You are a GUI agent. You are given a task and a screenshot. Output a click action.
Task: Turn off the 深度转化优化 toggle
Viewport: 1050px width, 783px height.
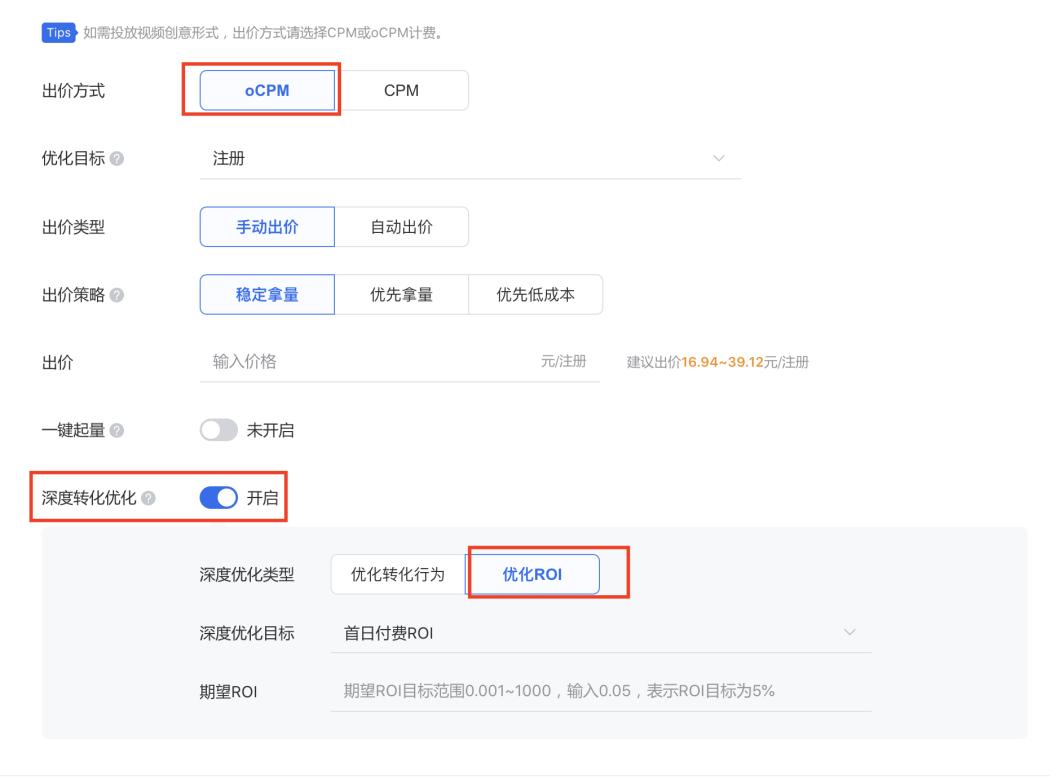218,498
